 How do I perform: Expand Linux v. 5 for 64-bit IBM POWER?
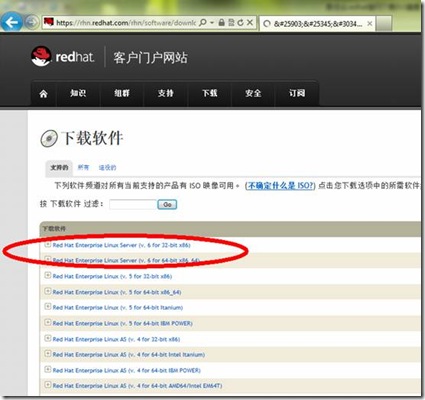(x=48, y=323)
